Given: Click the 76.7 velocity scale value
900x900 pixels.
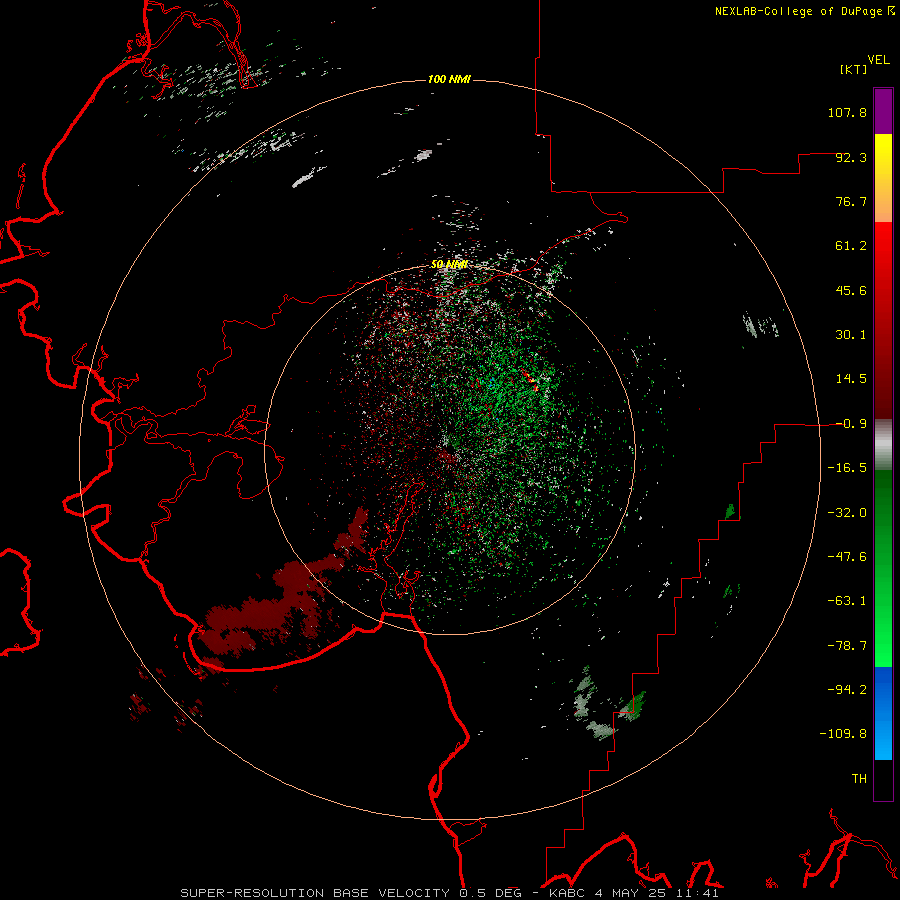Looking at the screenshot, I should tap(851, 201).
